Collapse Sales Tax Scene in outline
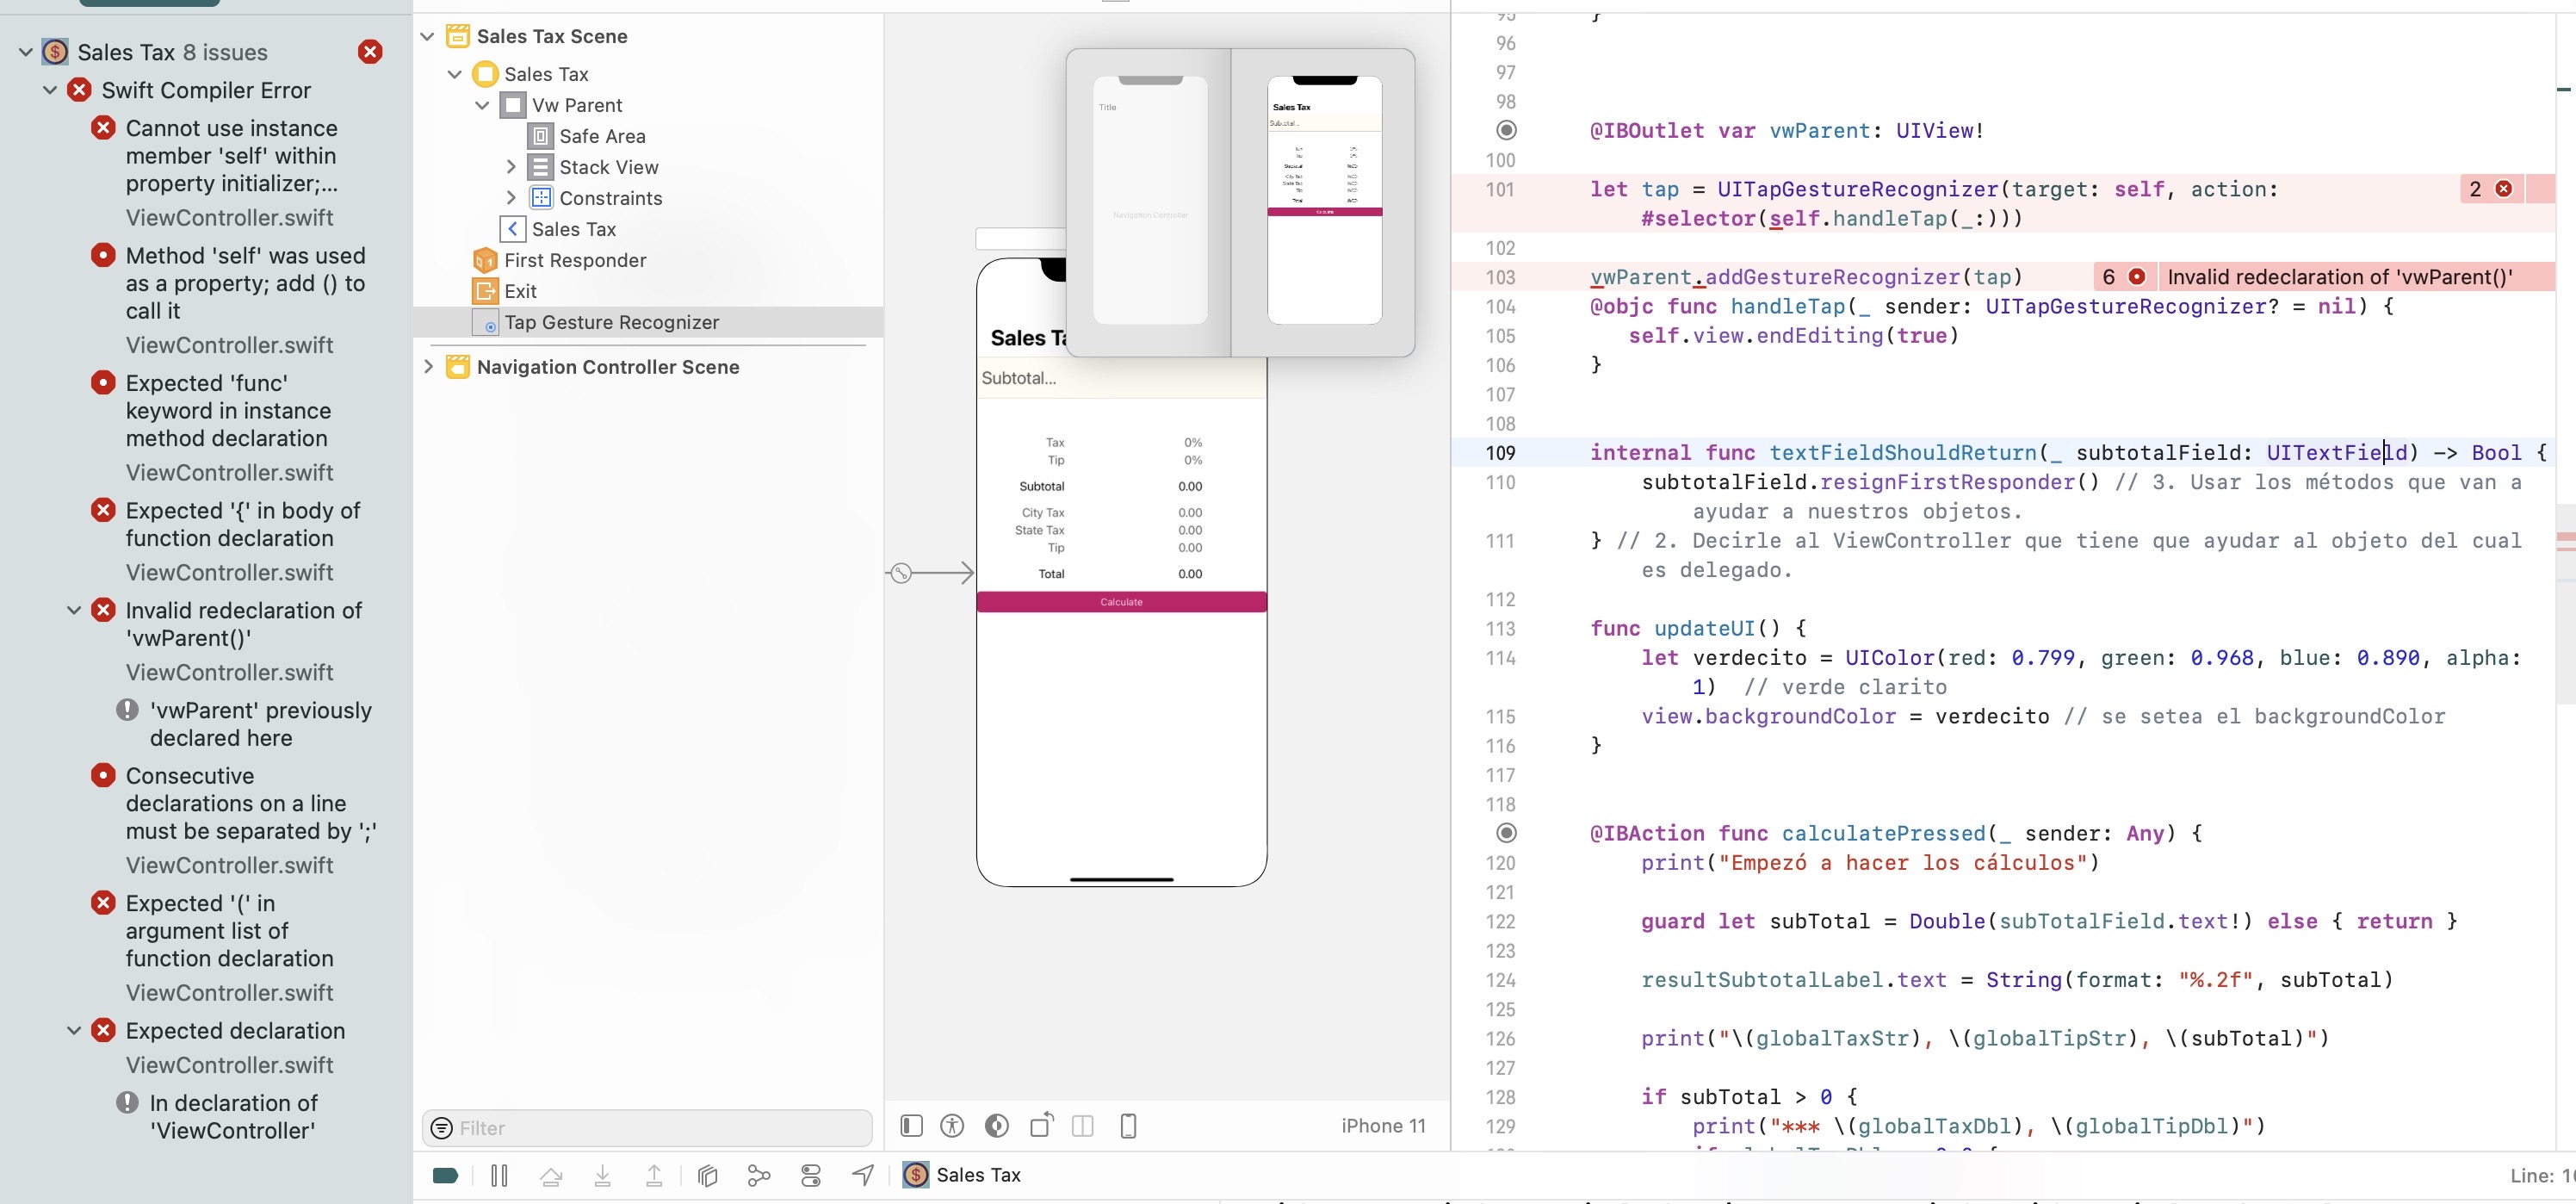The image size is (2576, 1204). [x=428, y=36]
